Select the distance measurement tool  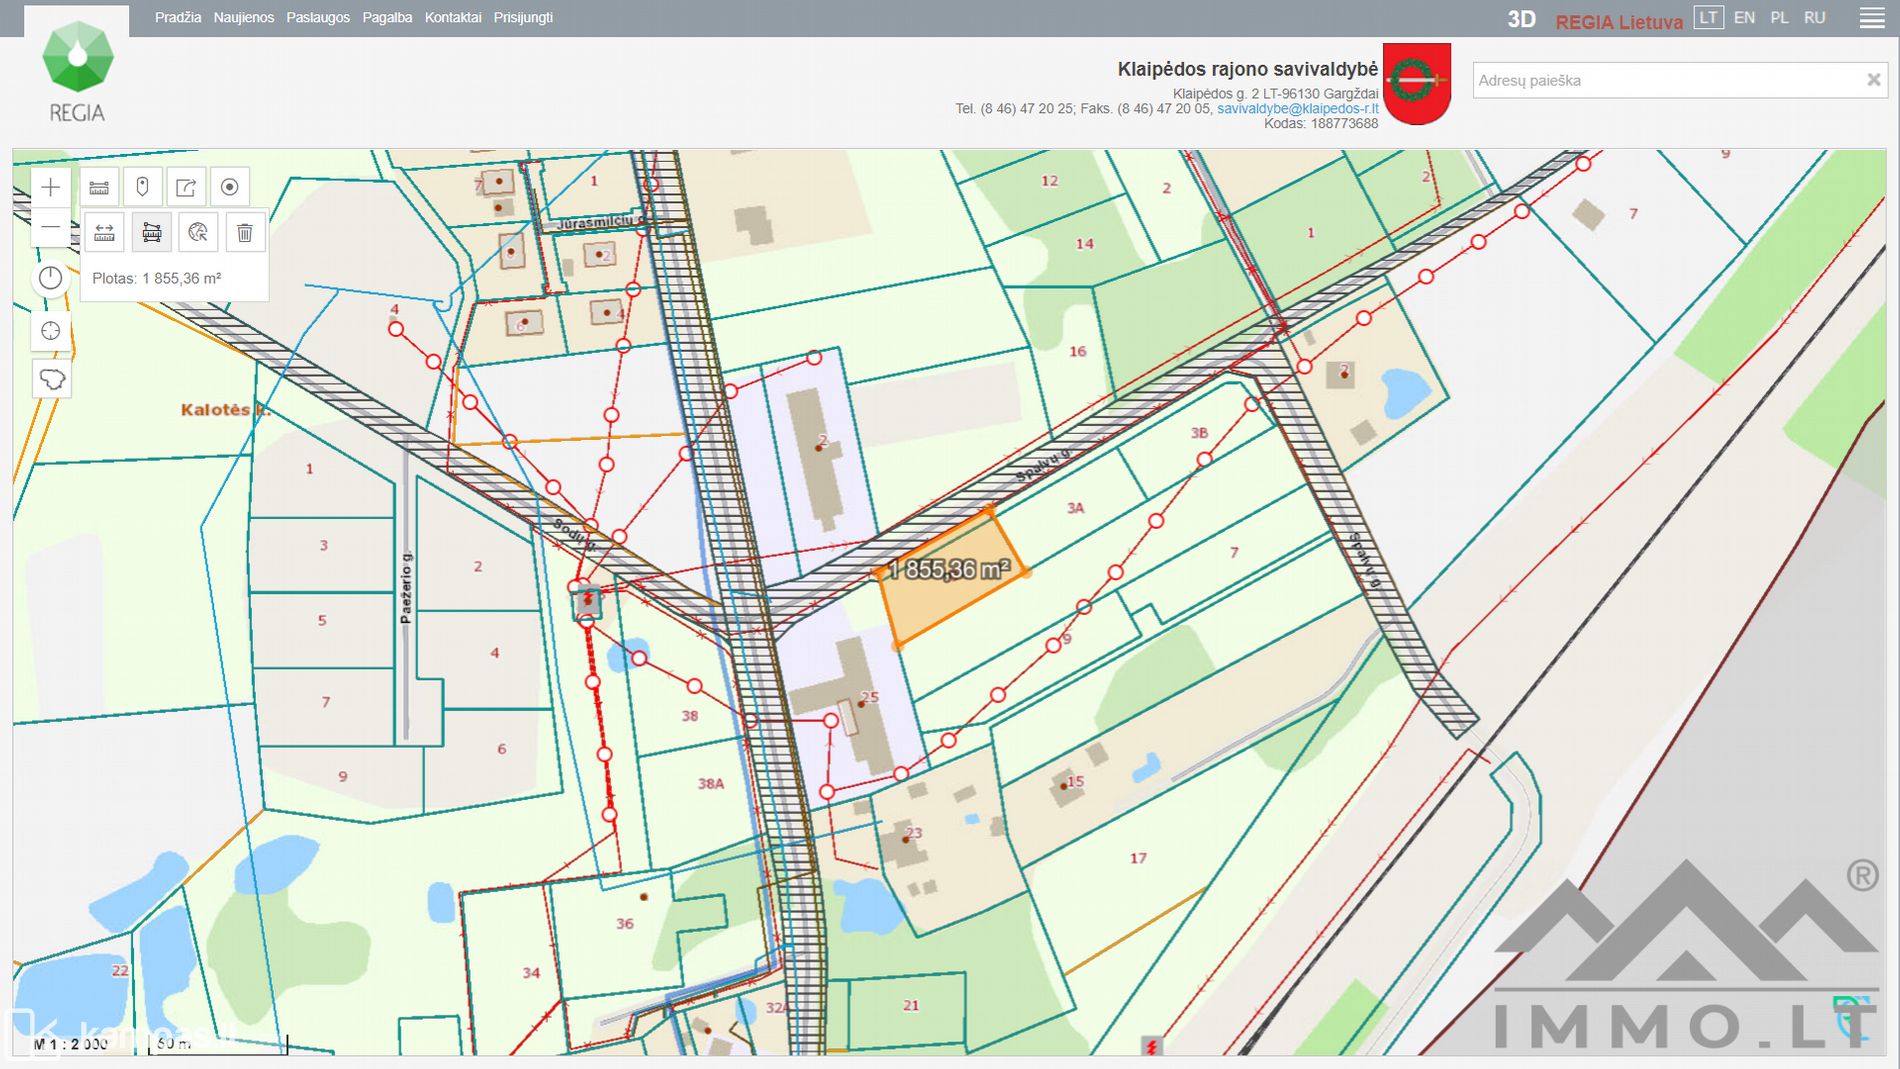click(x=104, y=233)
